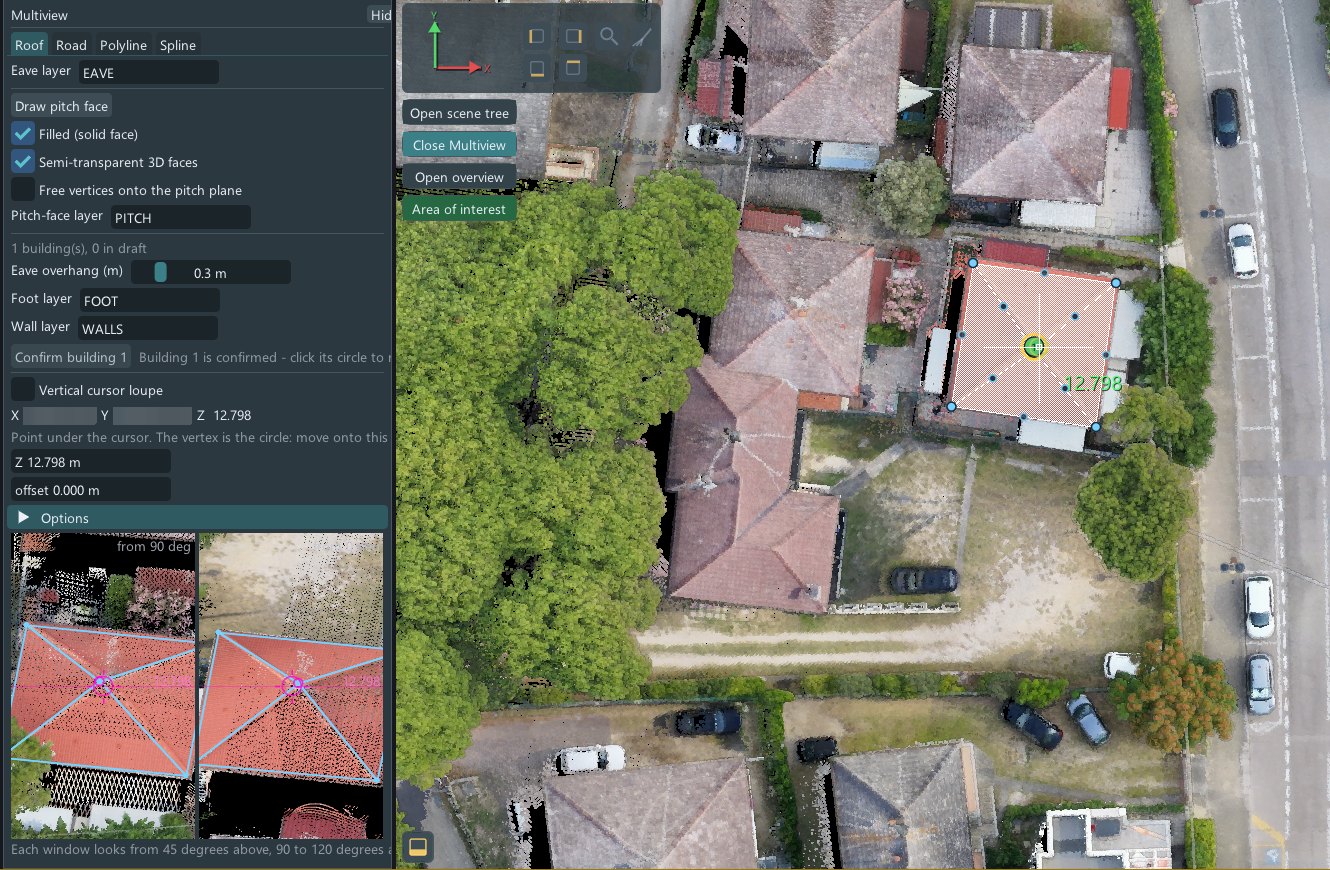
Task: Click the Close Multiview button
Action: tap(459, 145)
